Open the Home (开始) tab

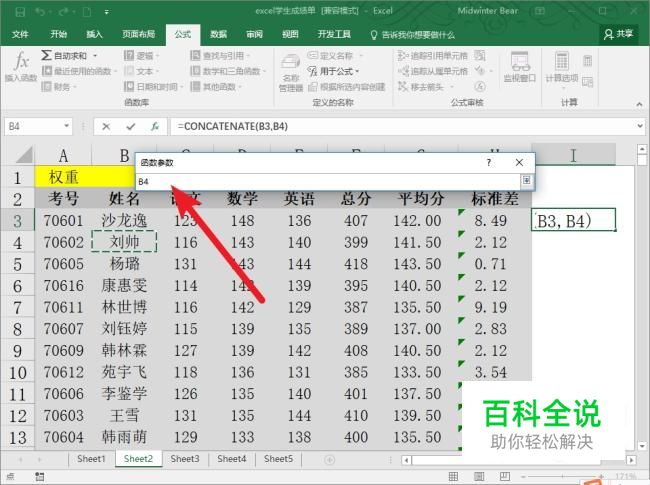click(58, 34)
